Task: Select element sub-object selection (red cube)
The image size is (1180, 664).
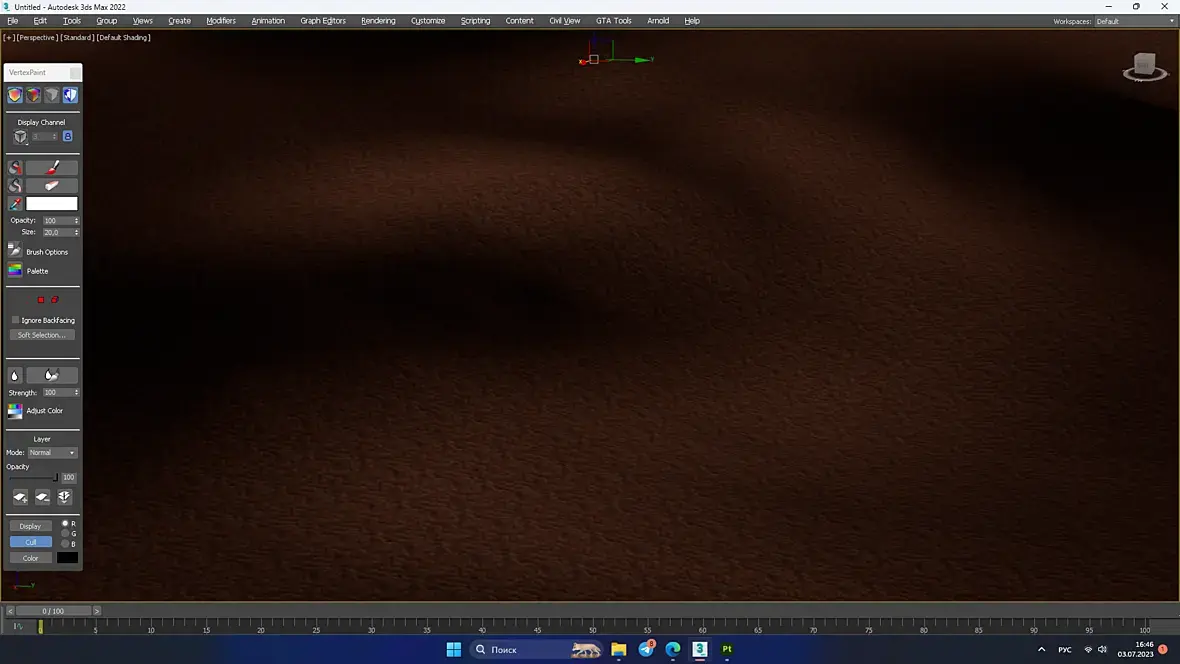Action: click(54, 300)
